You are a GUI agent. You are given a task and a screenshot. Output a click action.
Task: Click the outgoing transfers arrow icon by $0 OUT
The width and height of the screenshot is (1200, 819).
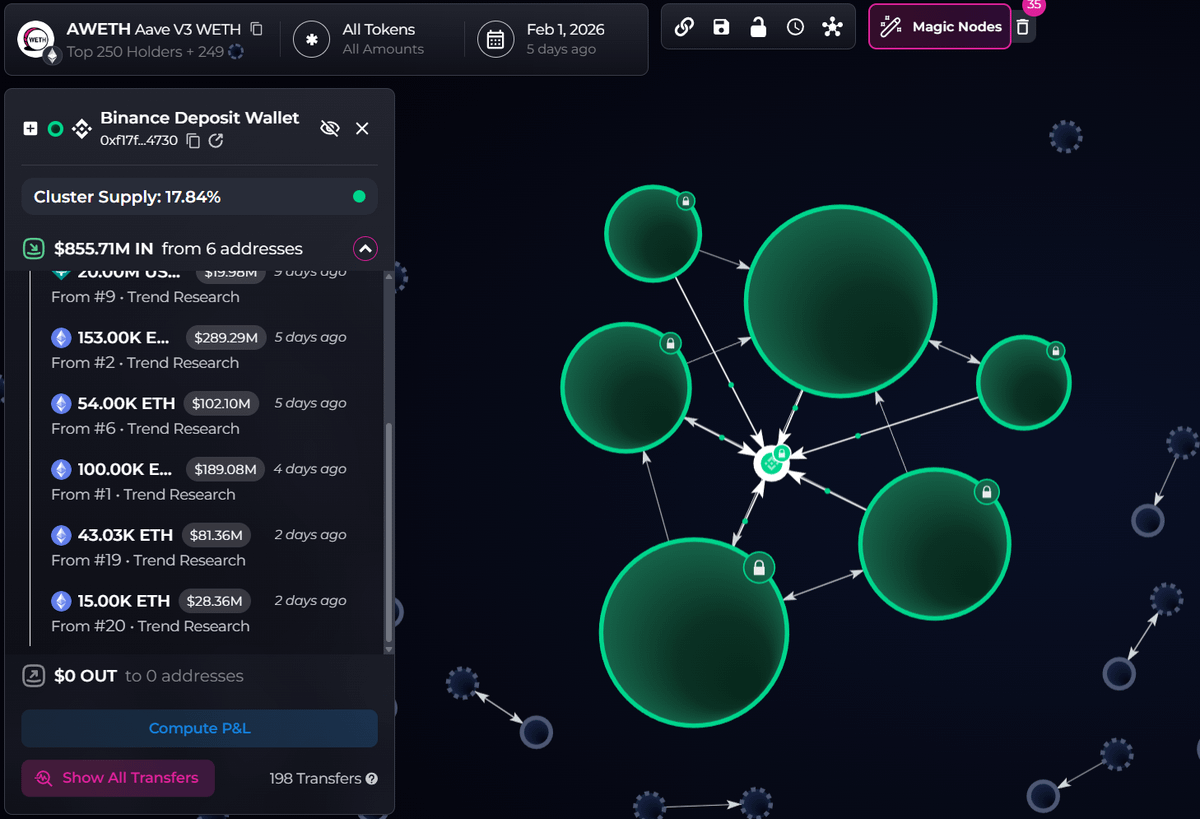[32, 676]
